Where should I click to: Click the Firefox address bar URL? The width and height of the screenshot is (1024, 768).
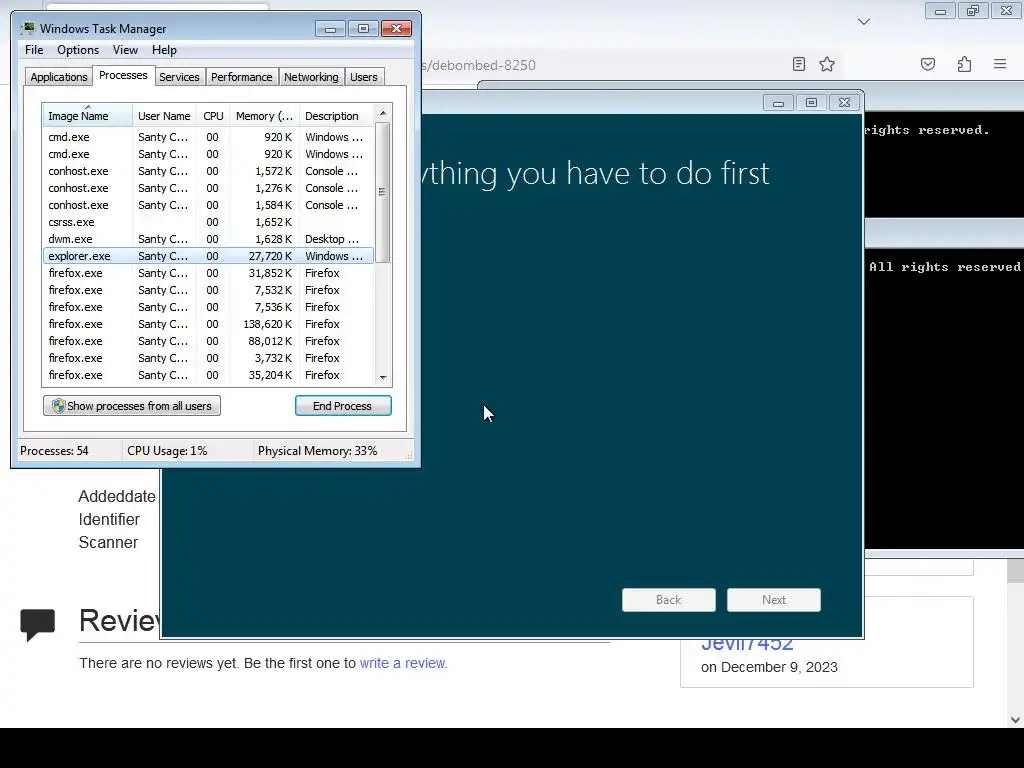[479, 65]
